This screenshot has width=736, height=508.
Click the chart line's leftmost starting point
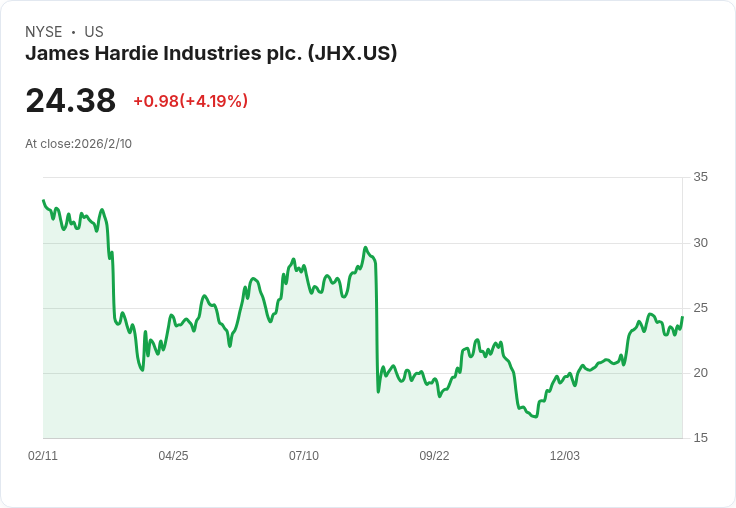(x=43, y=201)
